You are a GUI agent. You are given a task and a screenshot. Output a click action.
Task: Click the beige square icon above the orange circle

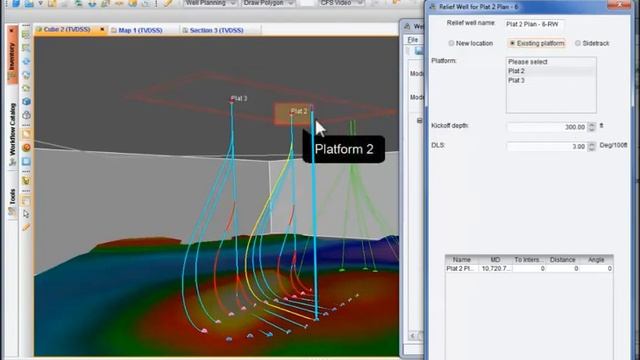click(x=26, y=134)
